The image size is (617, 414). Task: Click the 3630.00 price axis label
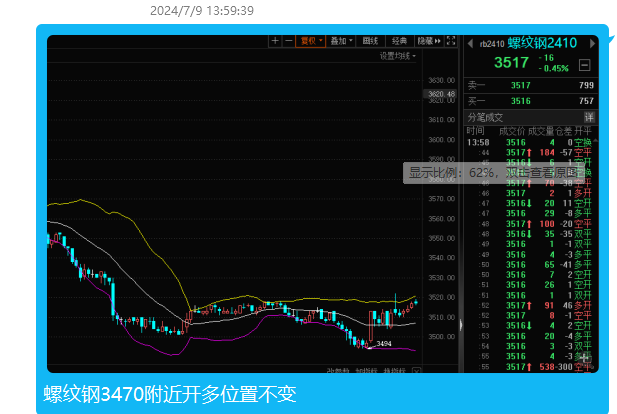(442, 80)
